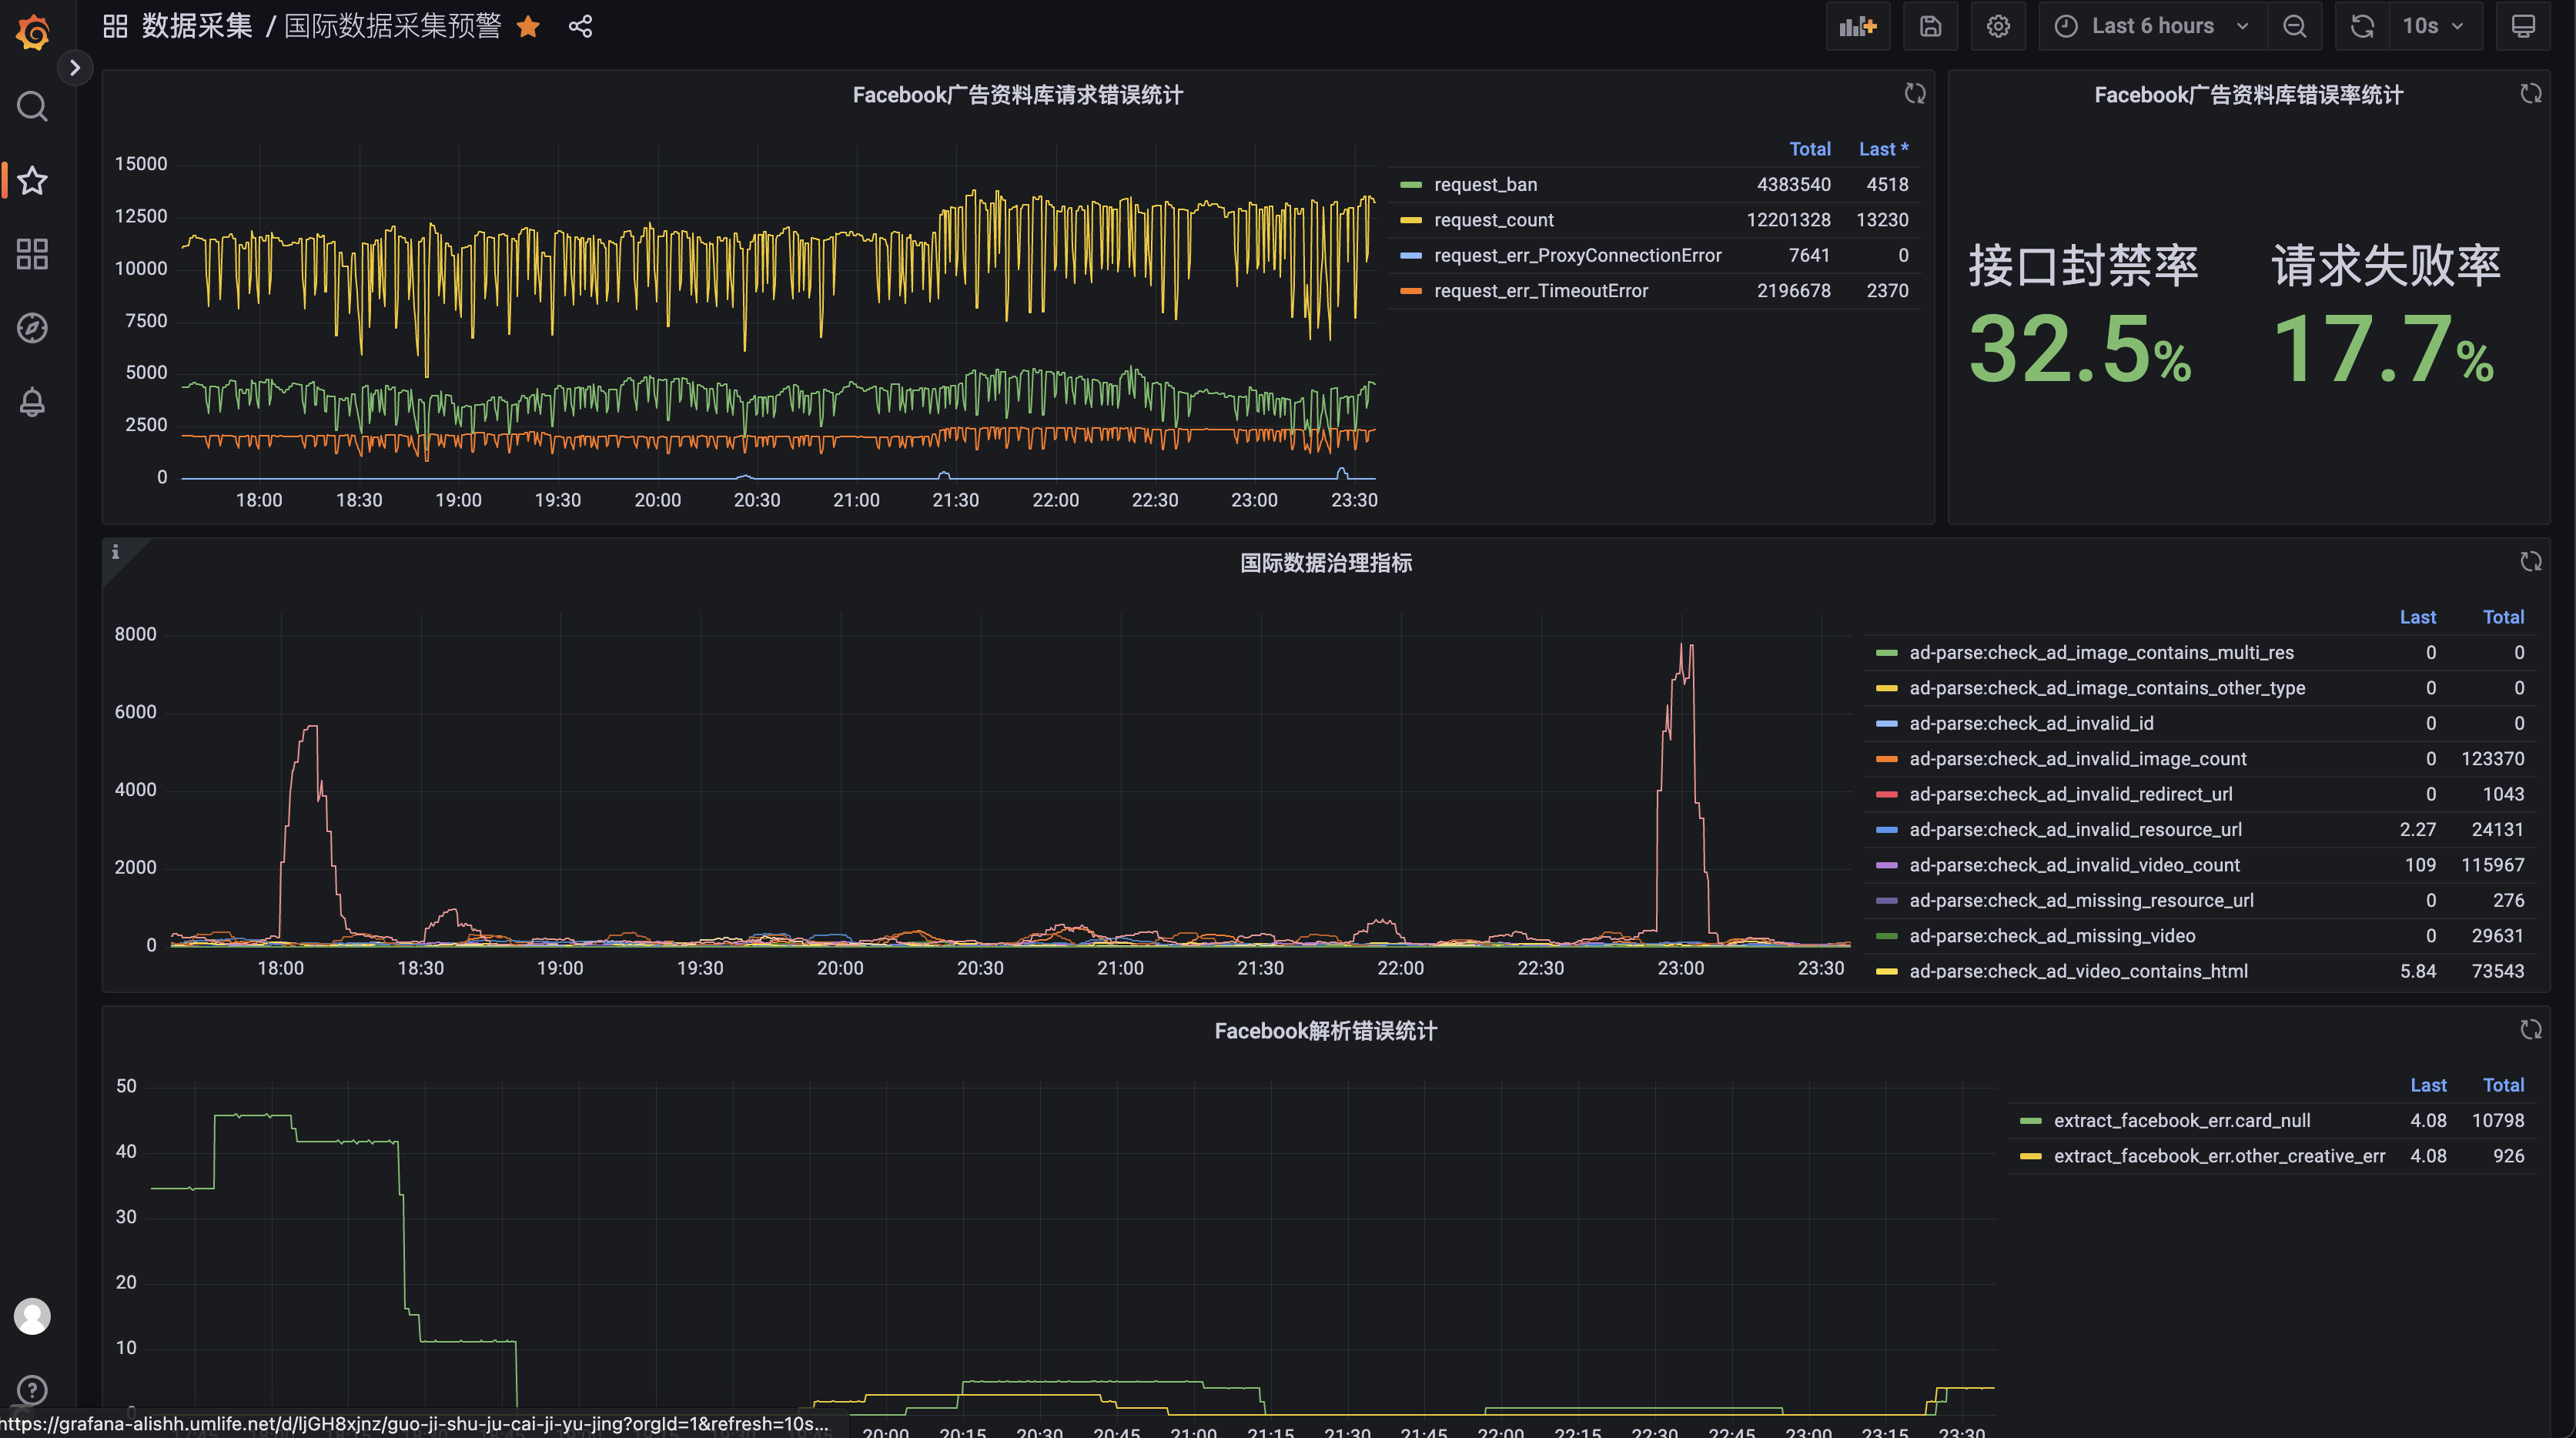Screen dimensions: 2576x1438
Task: Save the dashboard with the disk icon
Action: (1930, 26)
